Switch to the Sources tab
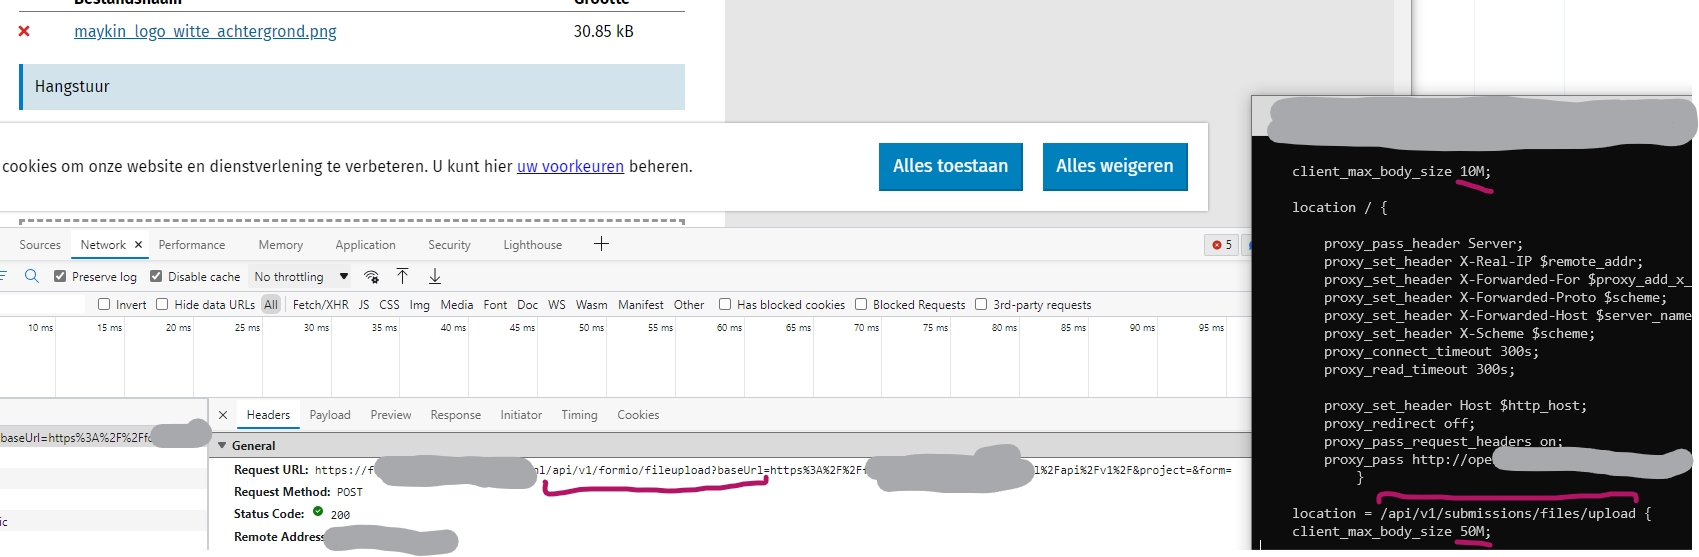The width and height of the screenshot is (1699, 557). pos(40,245)
